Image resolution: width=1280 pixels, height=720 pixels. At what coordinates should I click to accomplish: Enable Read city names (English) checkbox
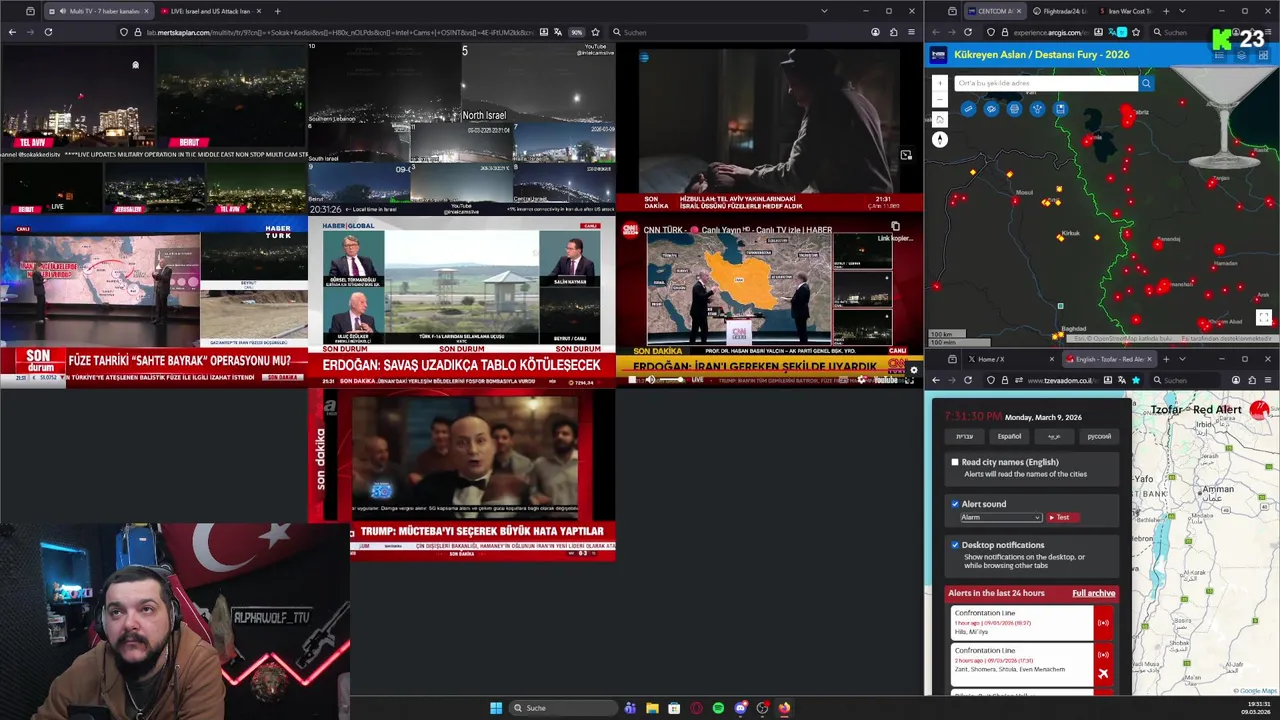click(955, 462)
